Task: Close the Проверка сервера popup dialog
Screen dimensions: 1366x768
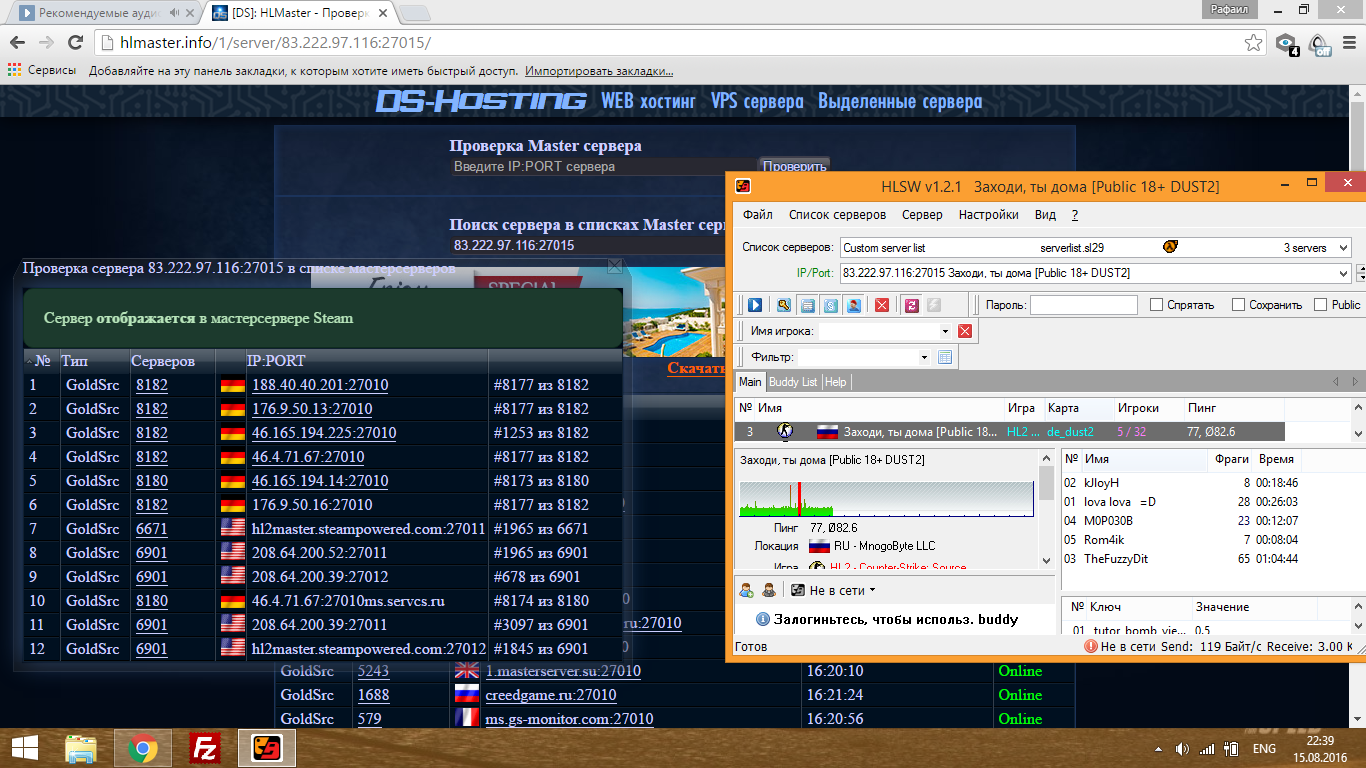Action: click(x=615, y=266)
